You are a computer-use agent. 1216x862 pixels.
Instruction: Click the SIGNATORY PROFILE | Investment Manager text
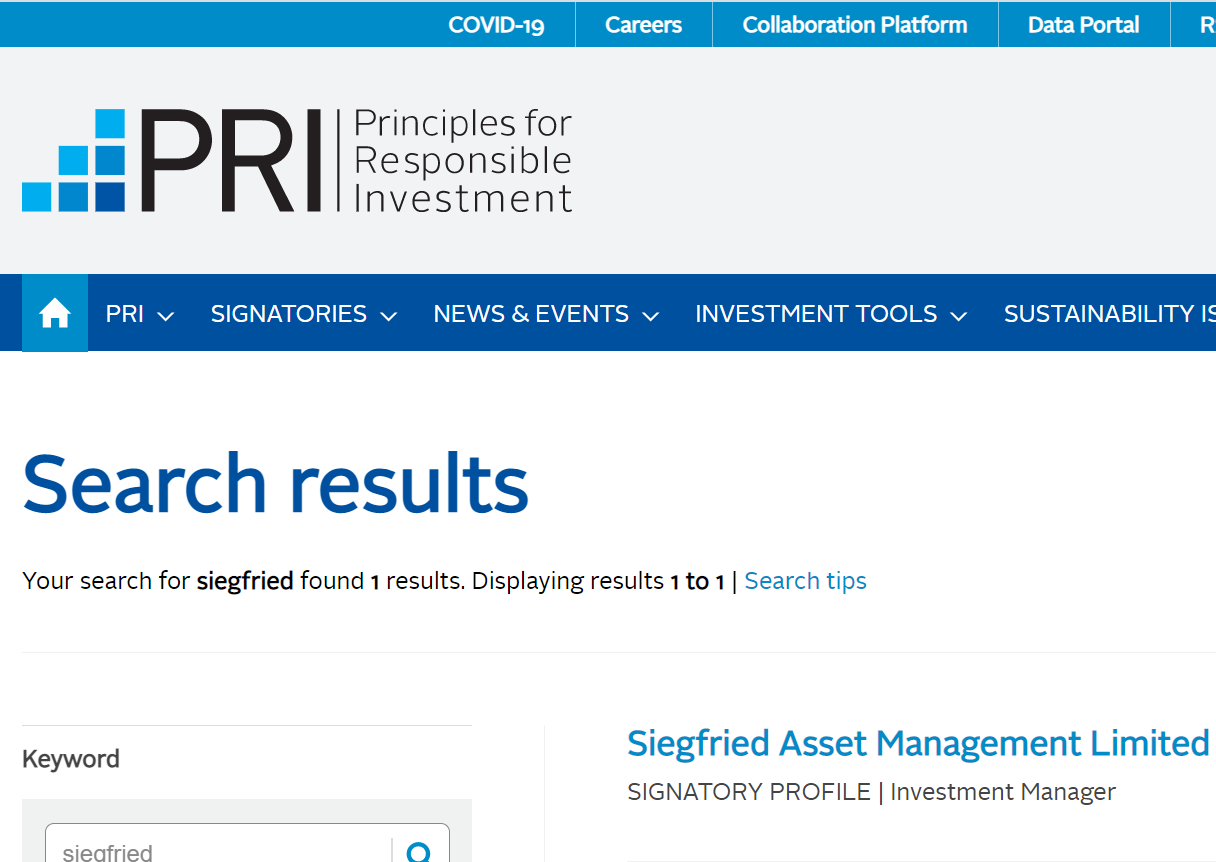(871, 792)
